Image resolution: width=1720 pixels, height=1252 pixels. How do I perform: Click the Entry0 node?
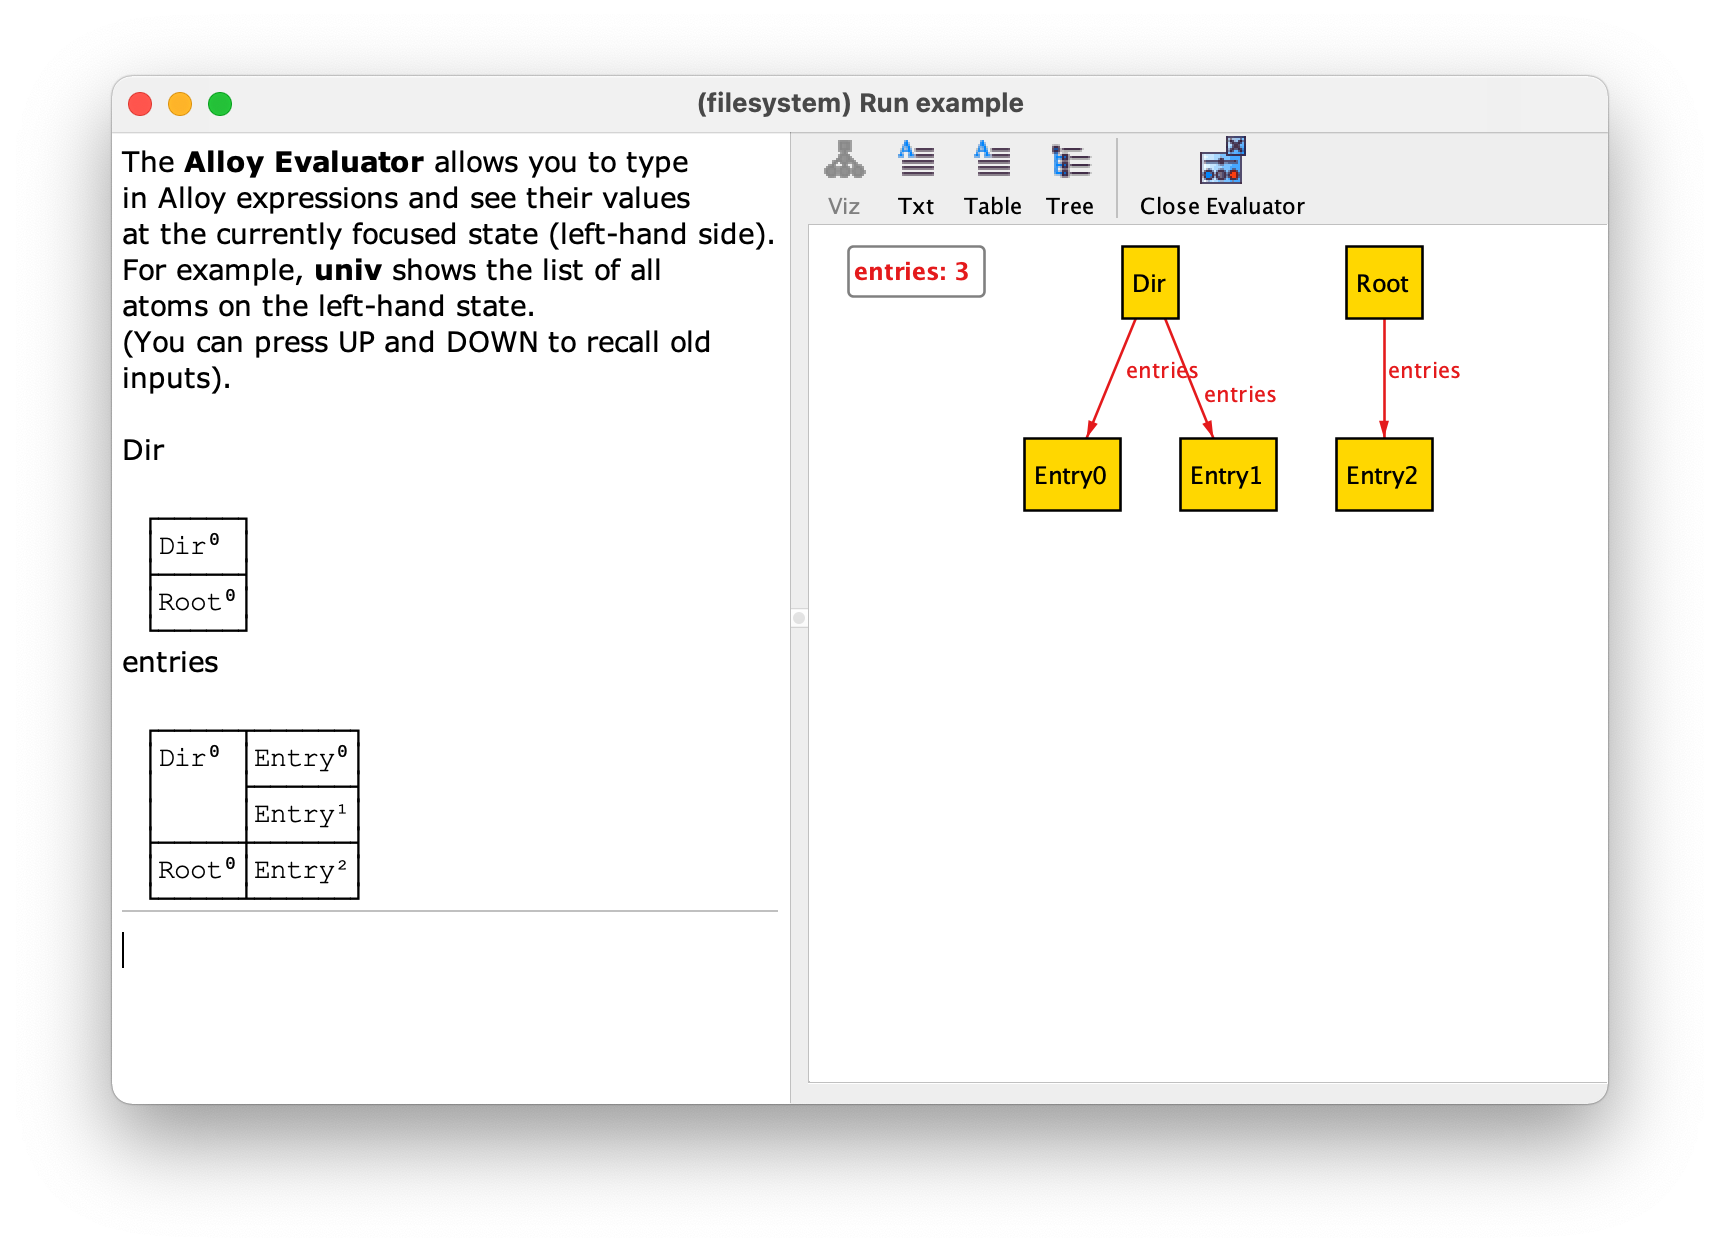[x=1072, y=475]
